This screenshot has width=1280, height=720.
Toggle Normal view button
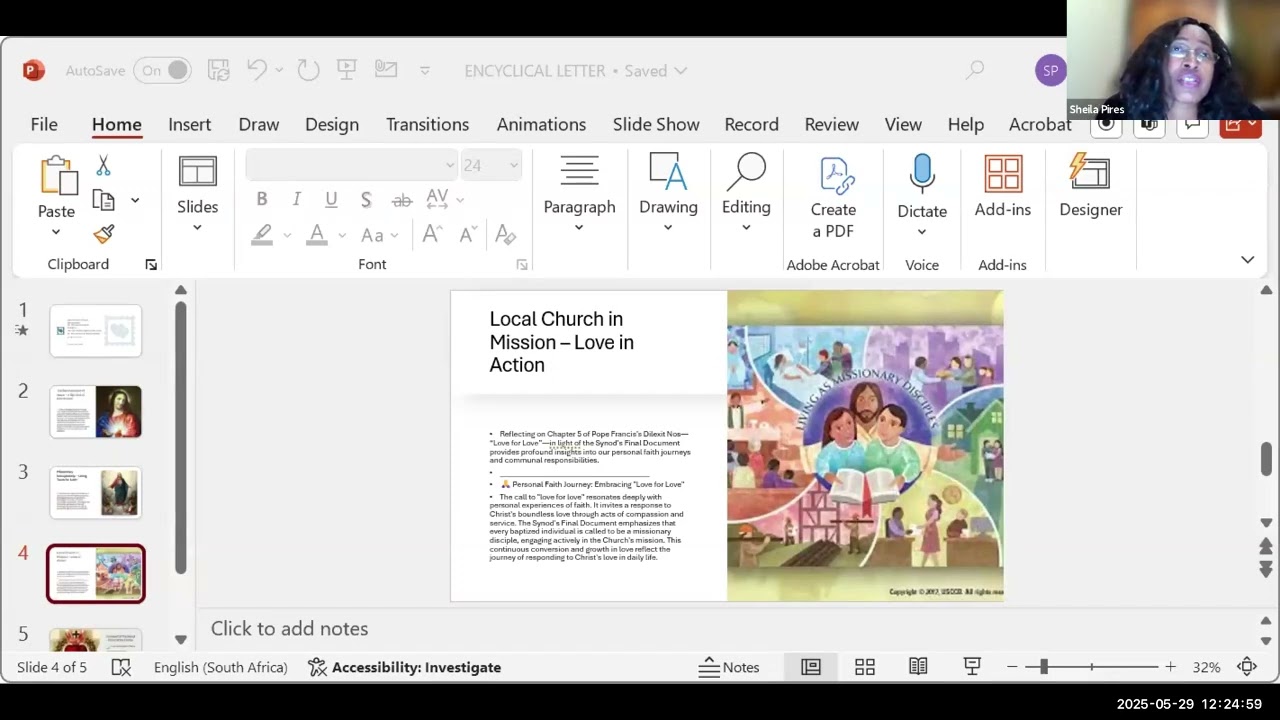811,667
